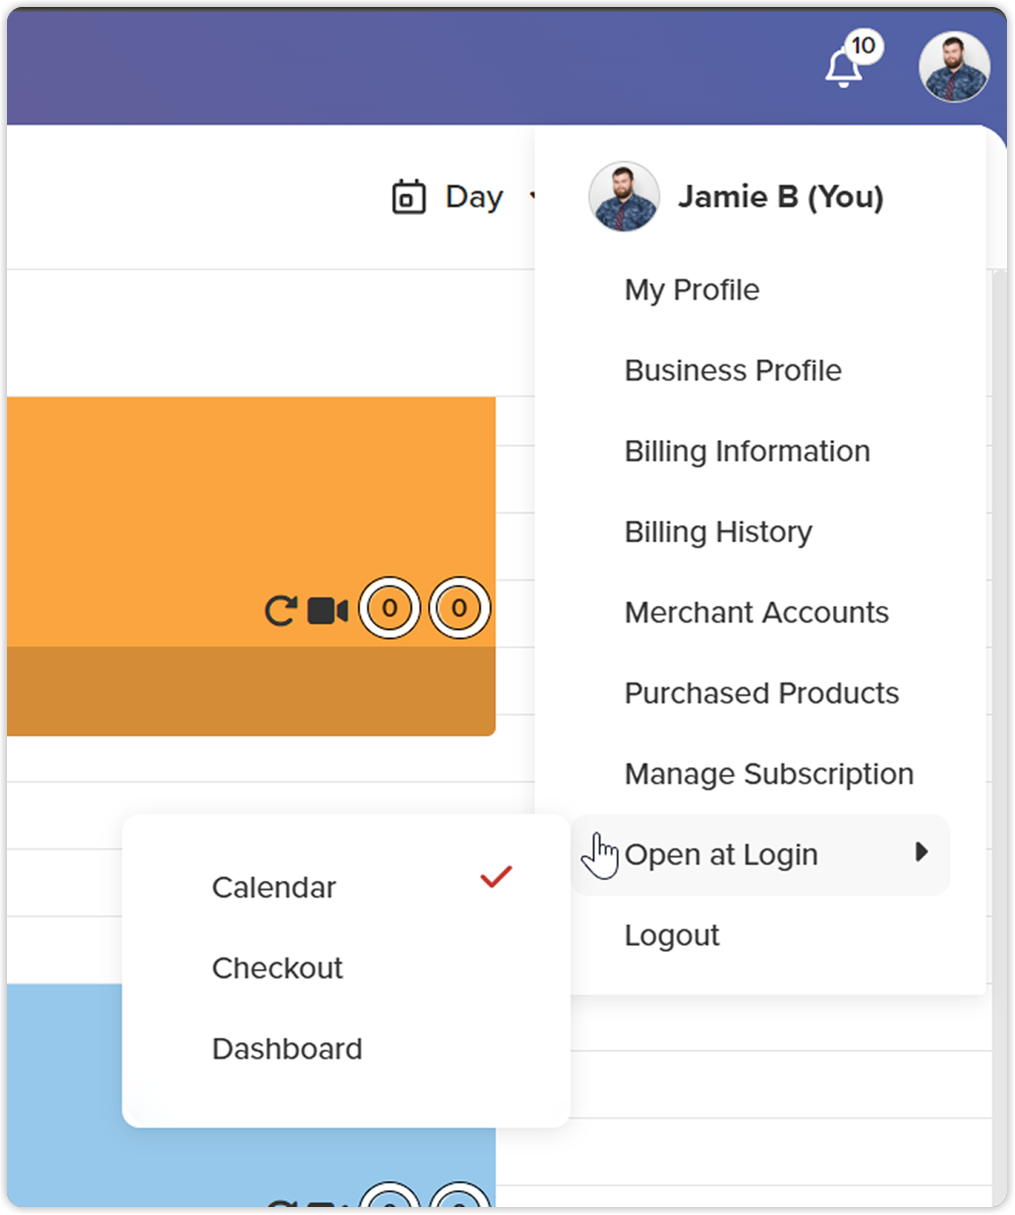Choose Calendar as the login page
The width and height of the screenshot is (1015, 1215).
point(274,888)
